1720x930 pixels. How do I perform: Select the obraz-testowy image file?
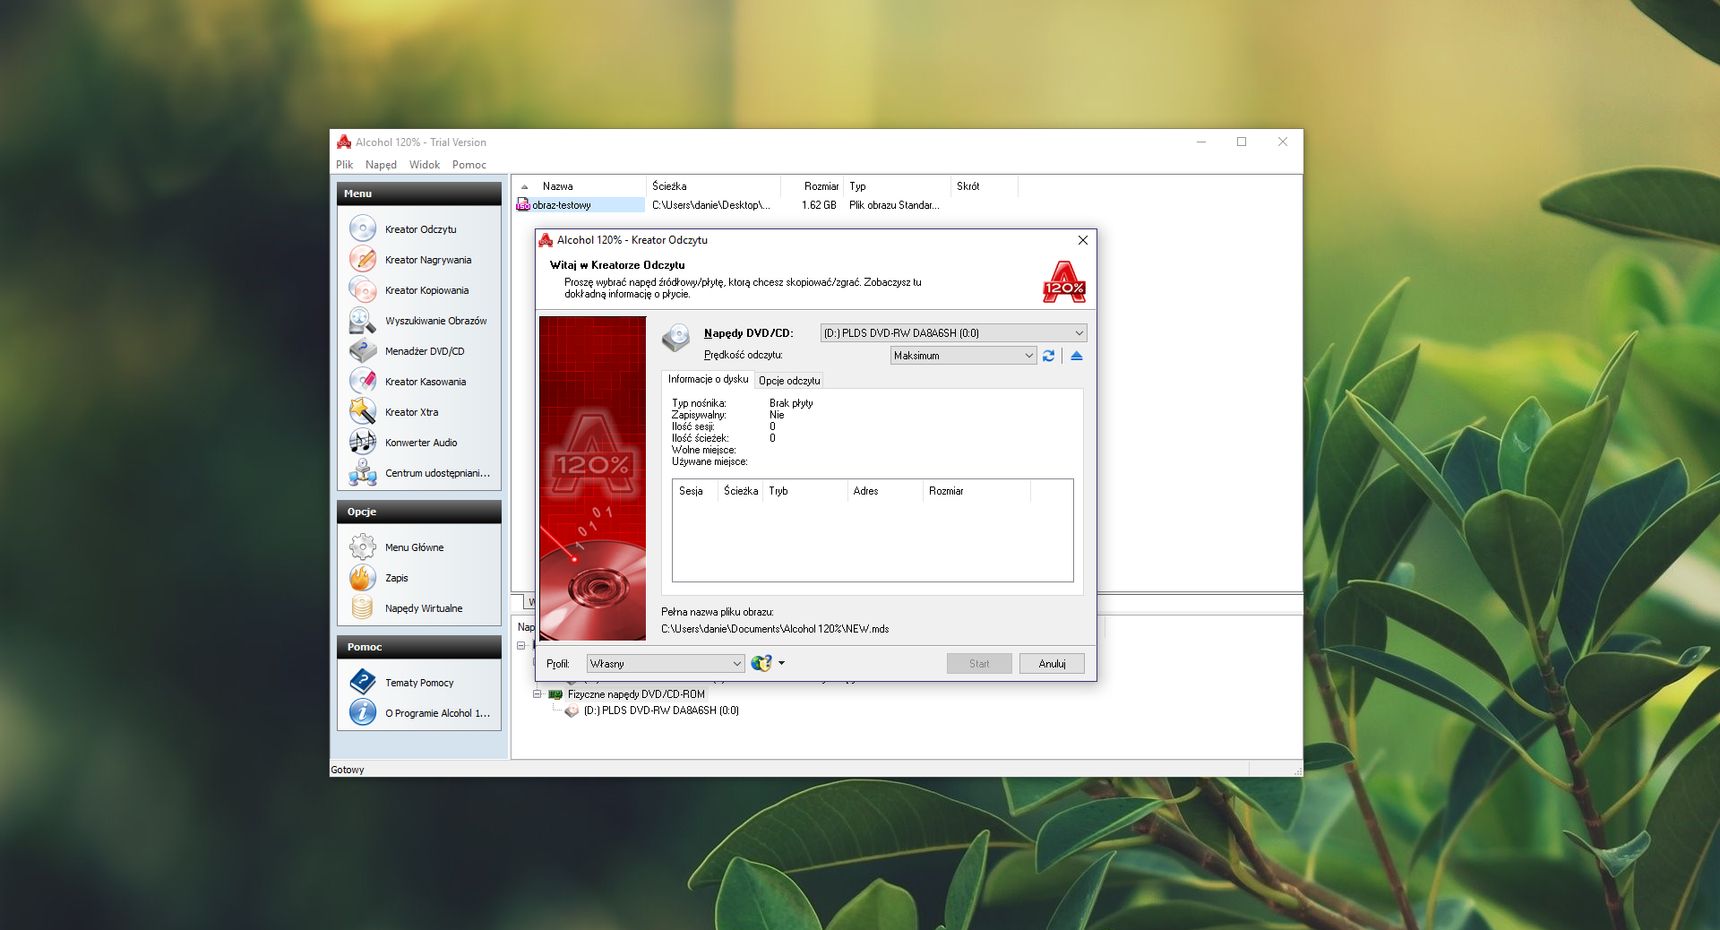[561, 205]
